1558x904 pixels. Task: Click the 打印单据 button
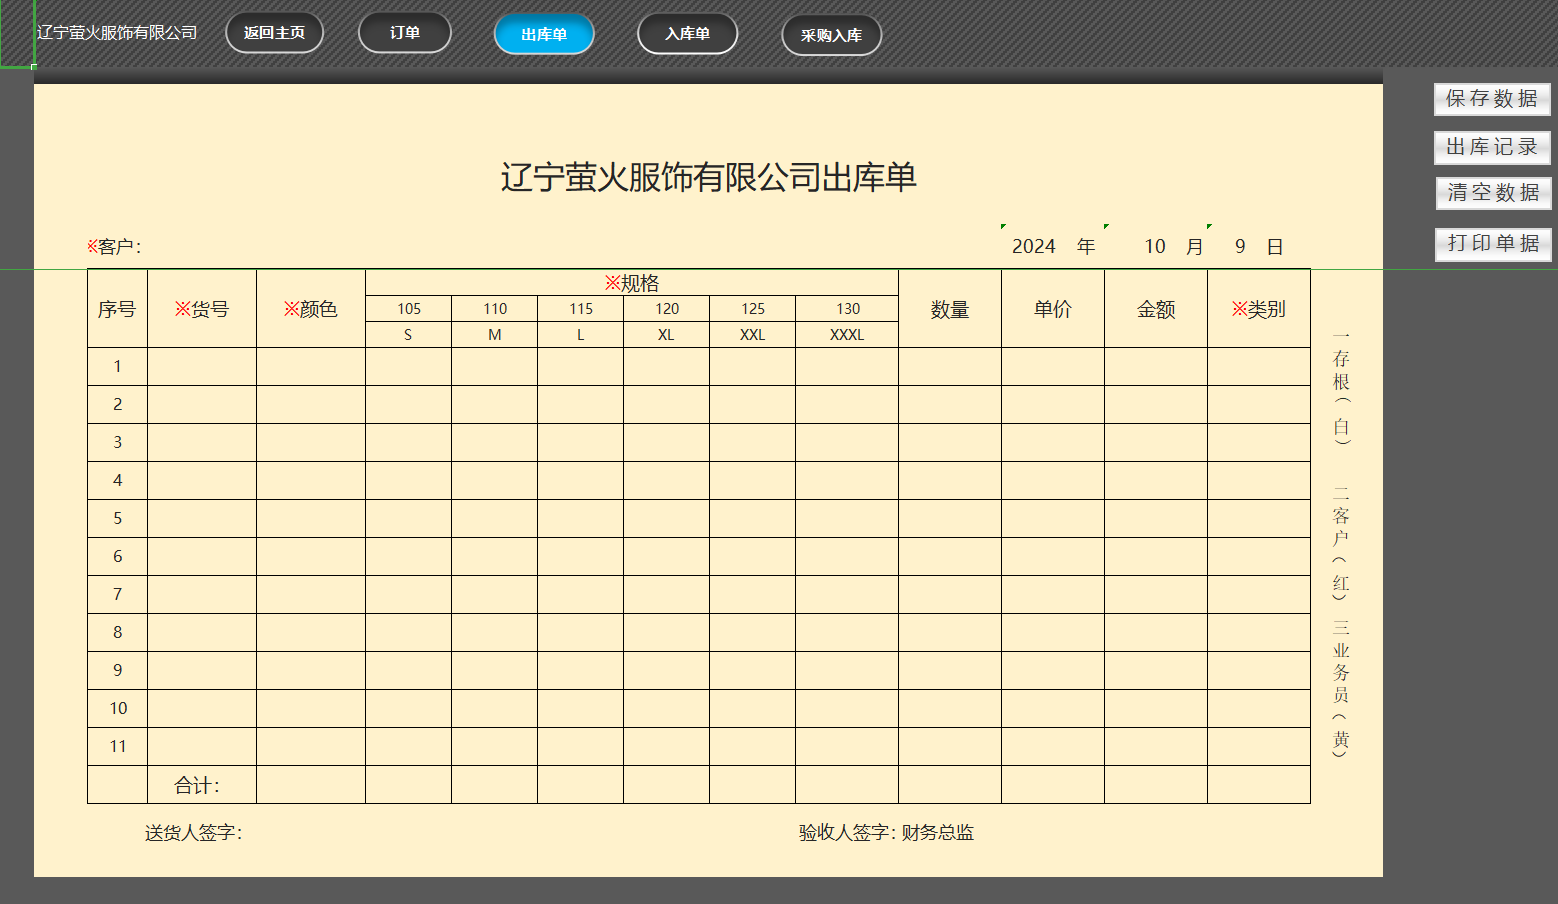tap(1493, 244)
